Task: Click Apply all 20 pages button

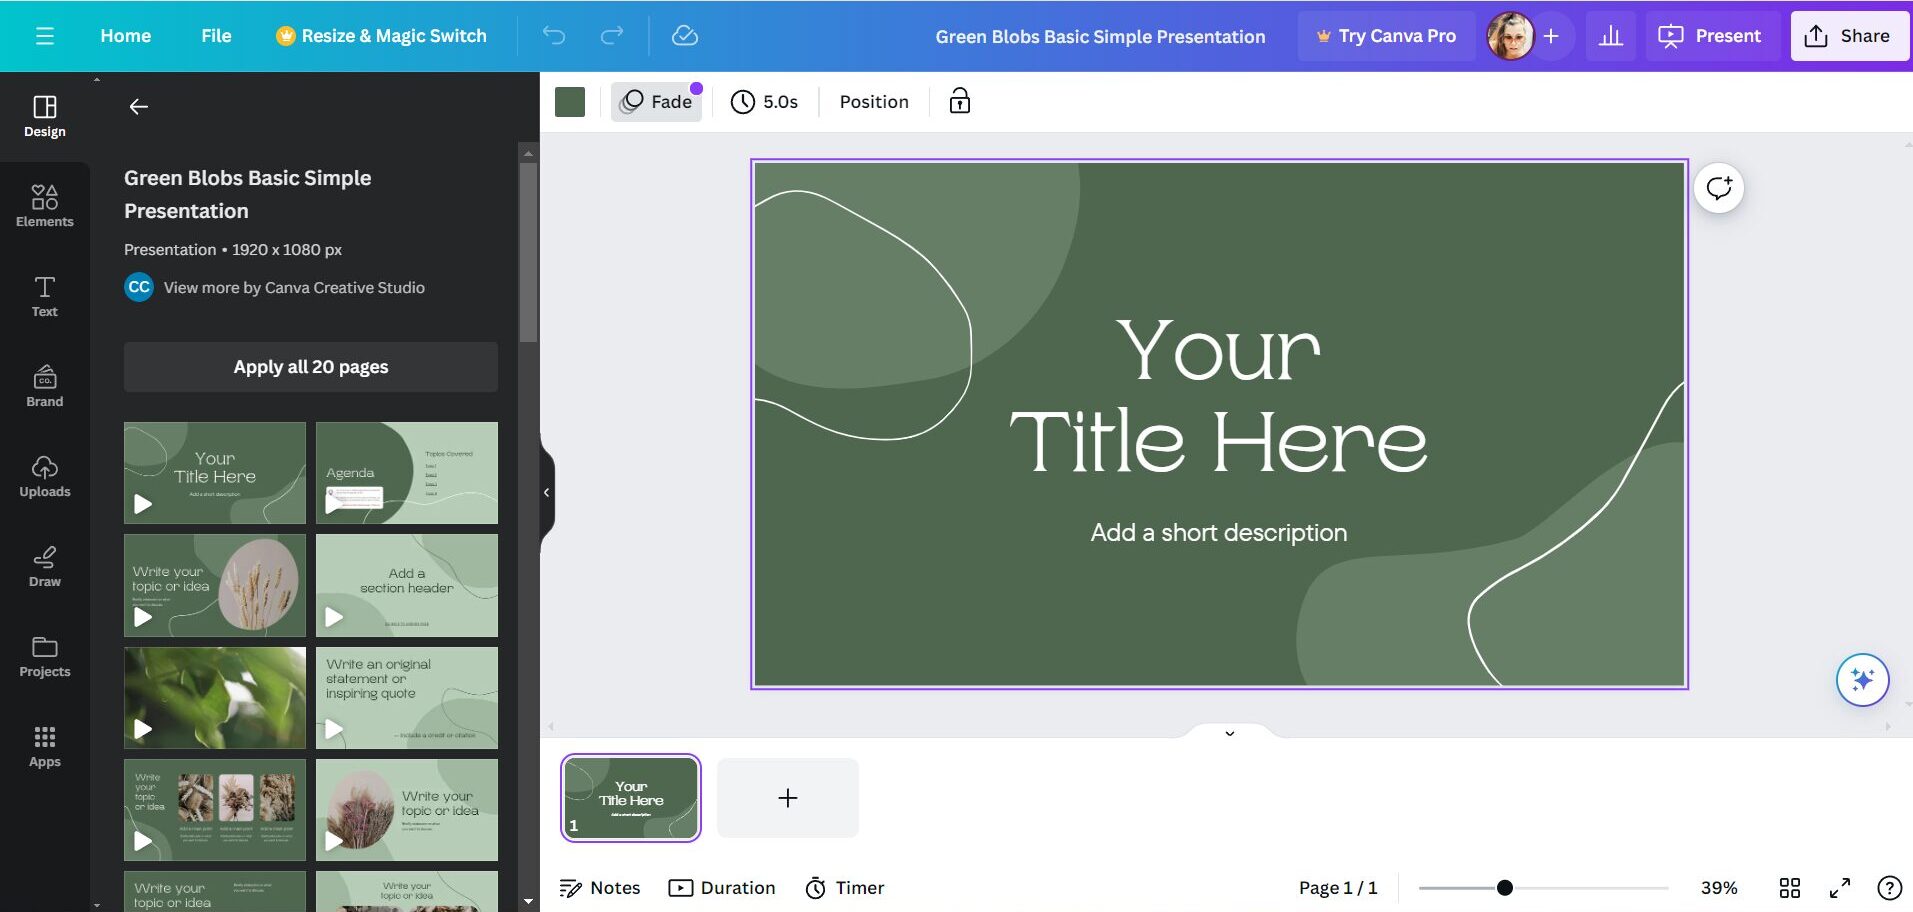Action: (x=310, y=367)
